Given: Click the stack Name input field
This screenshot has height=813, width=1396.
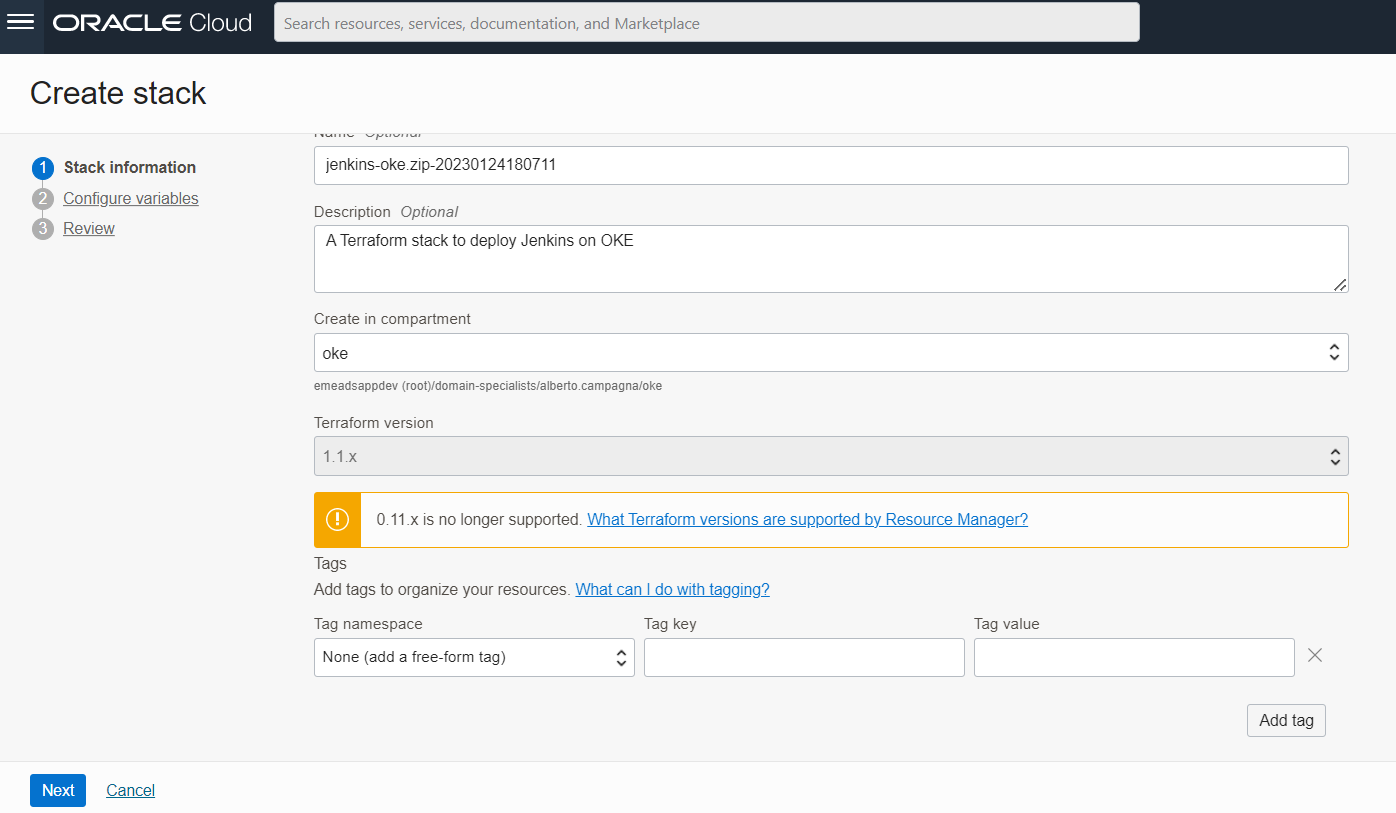Looking at the screenshot, I should [831, 165].
